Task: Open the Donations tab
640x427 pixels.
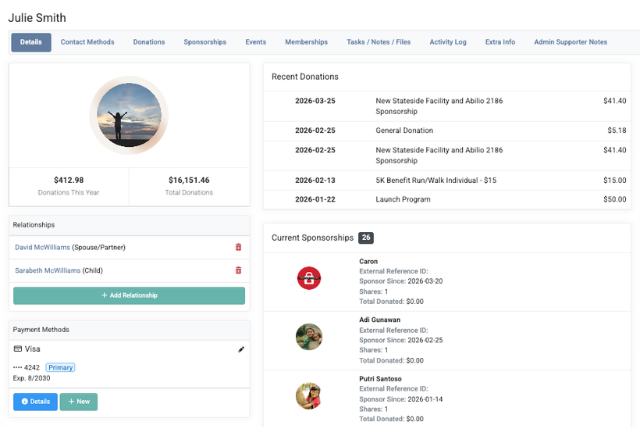Action: coord(149,42)
